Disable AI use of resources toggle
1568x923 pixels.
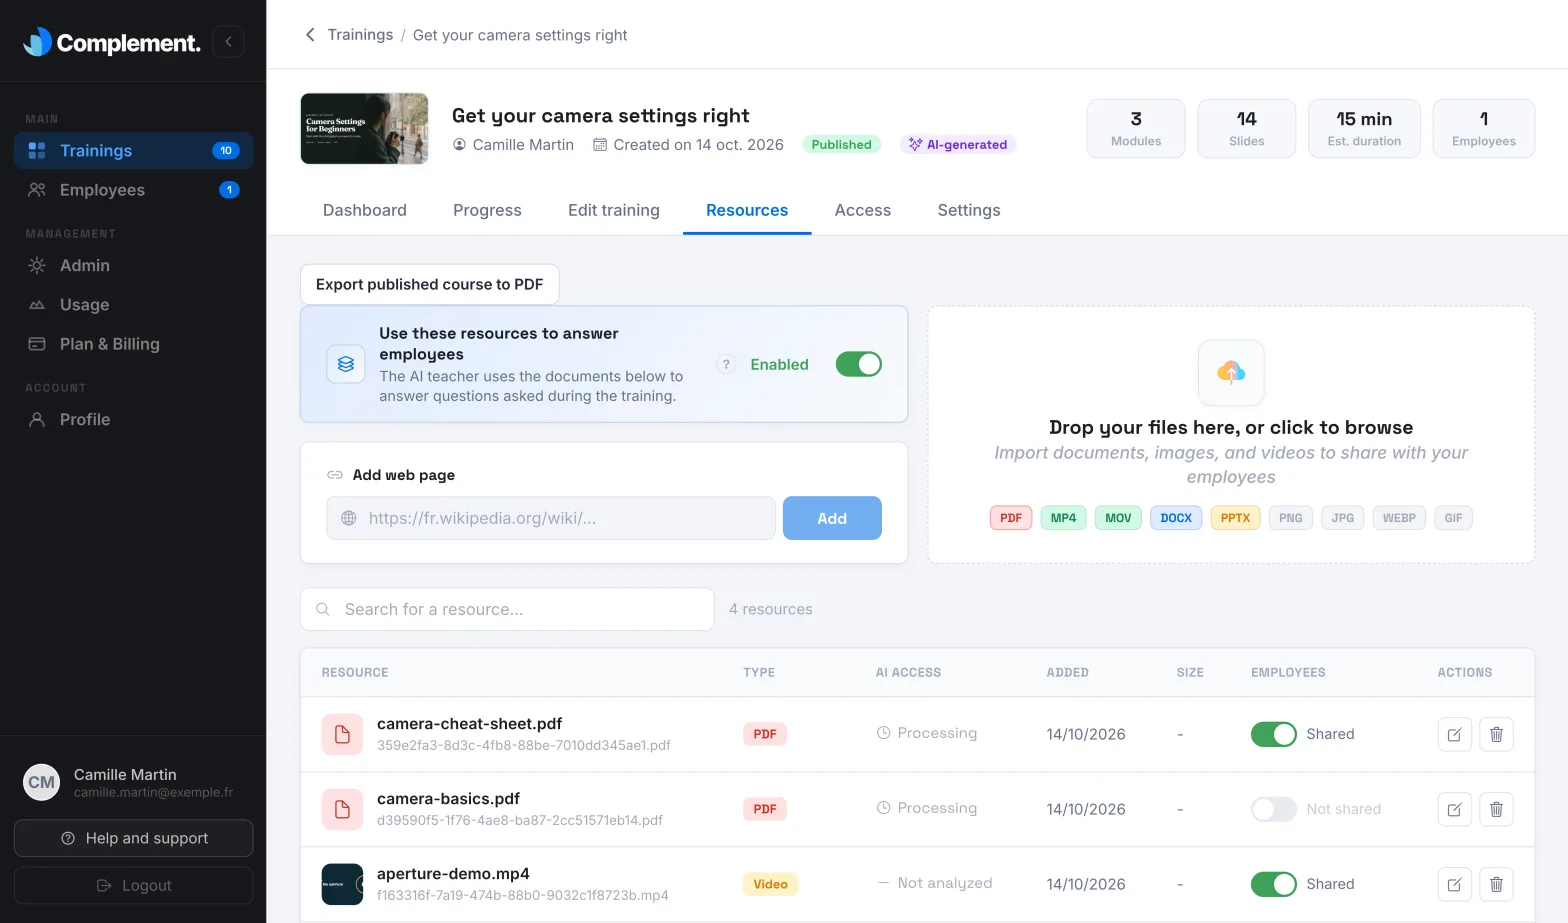[858, 364]
